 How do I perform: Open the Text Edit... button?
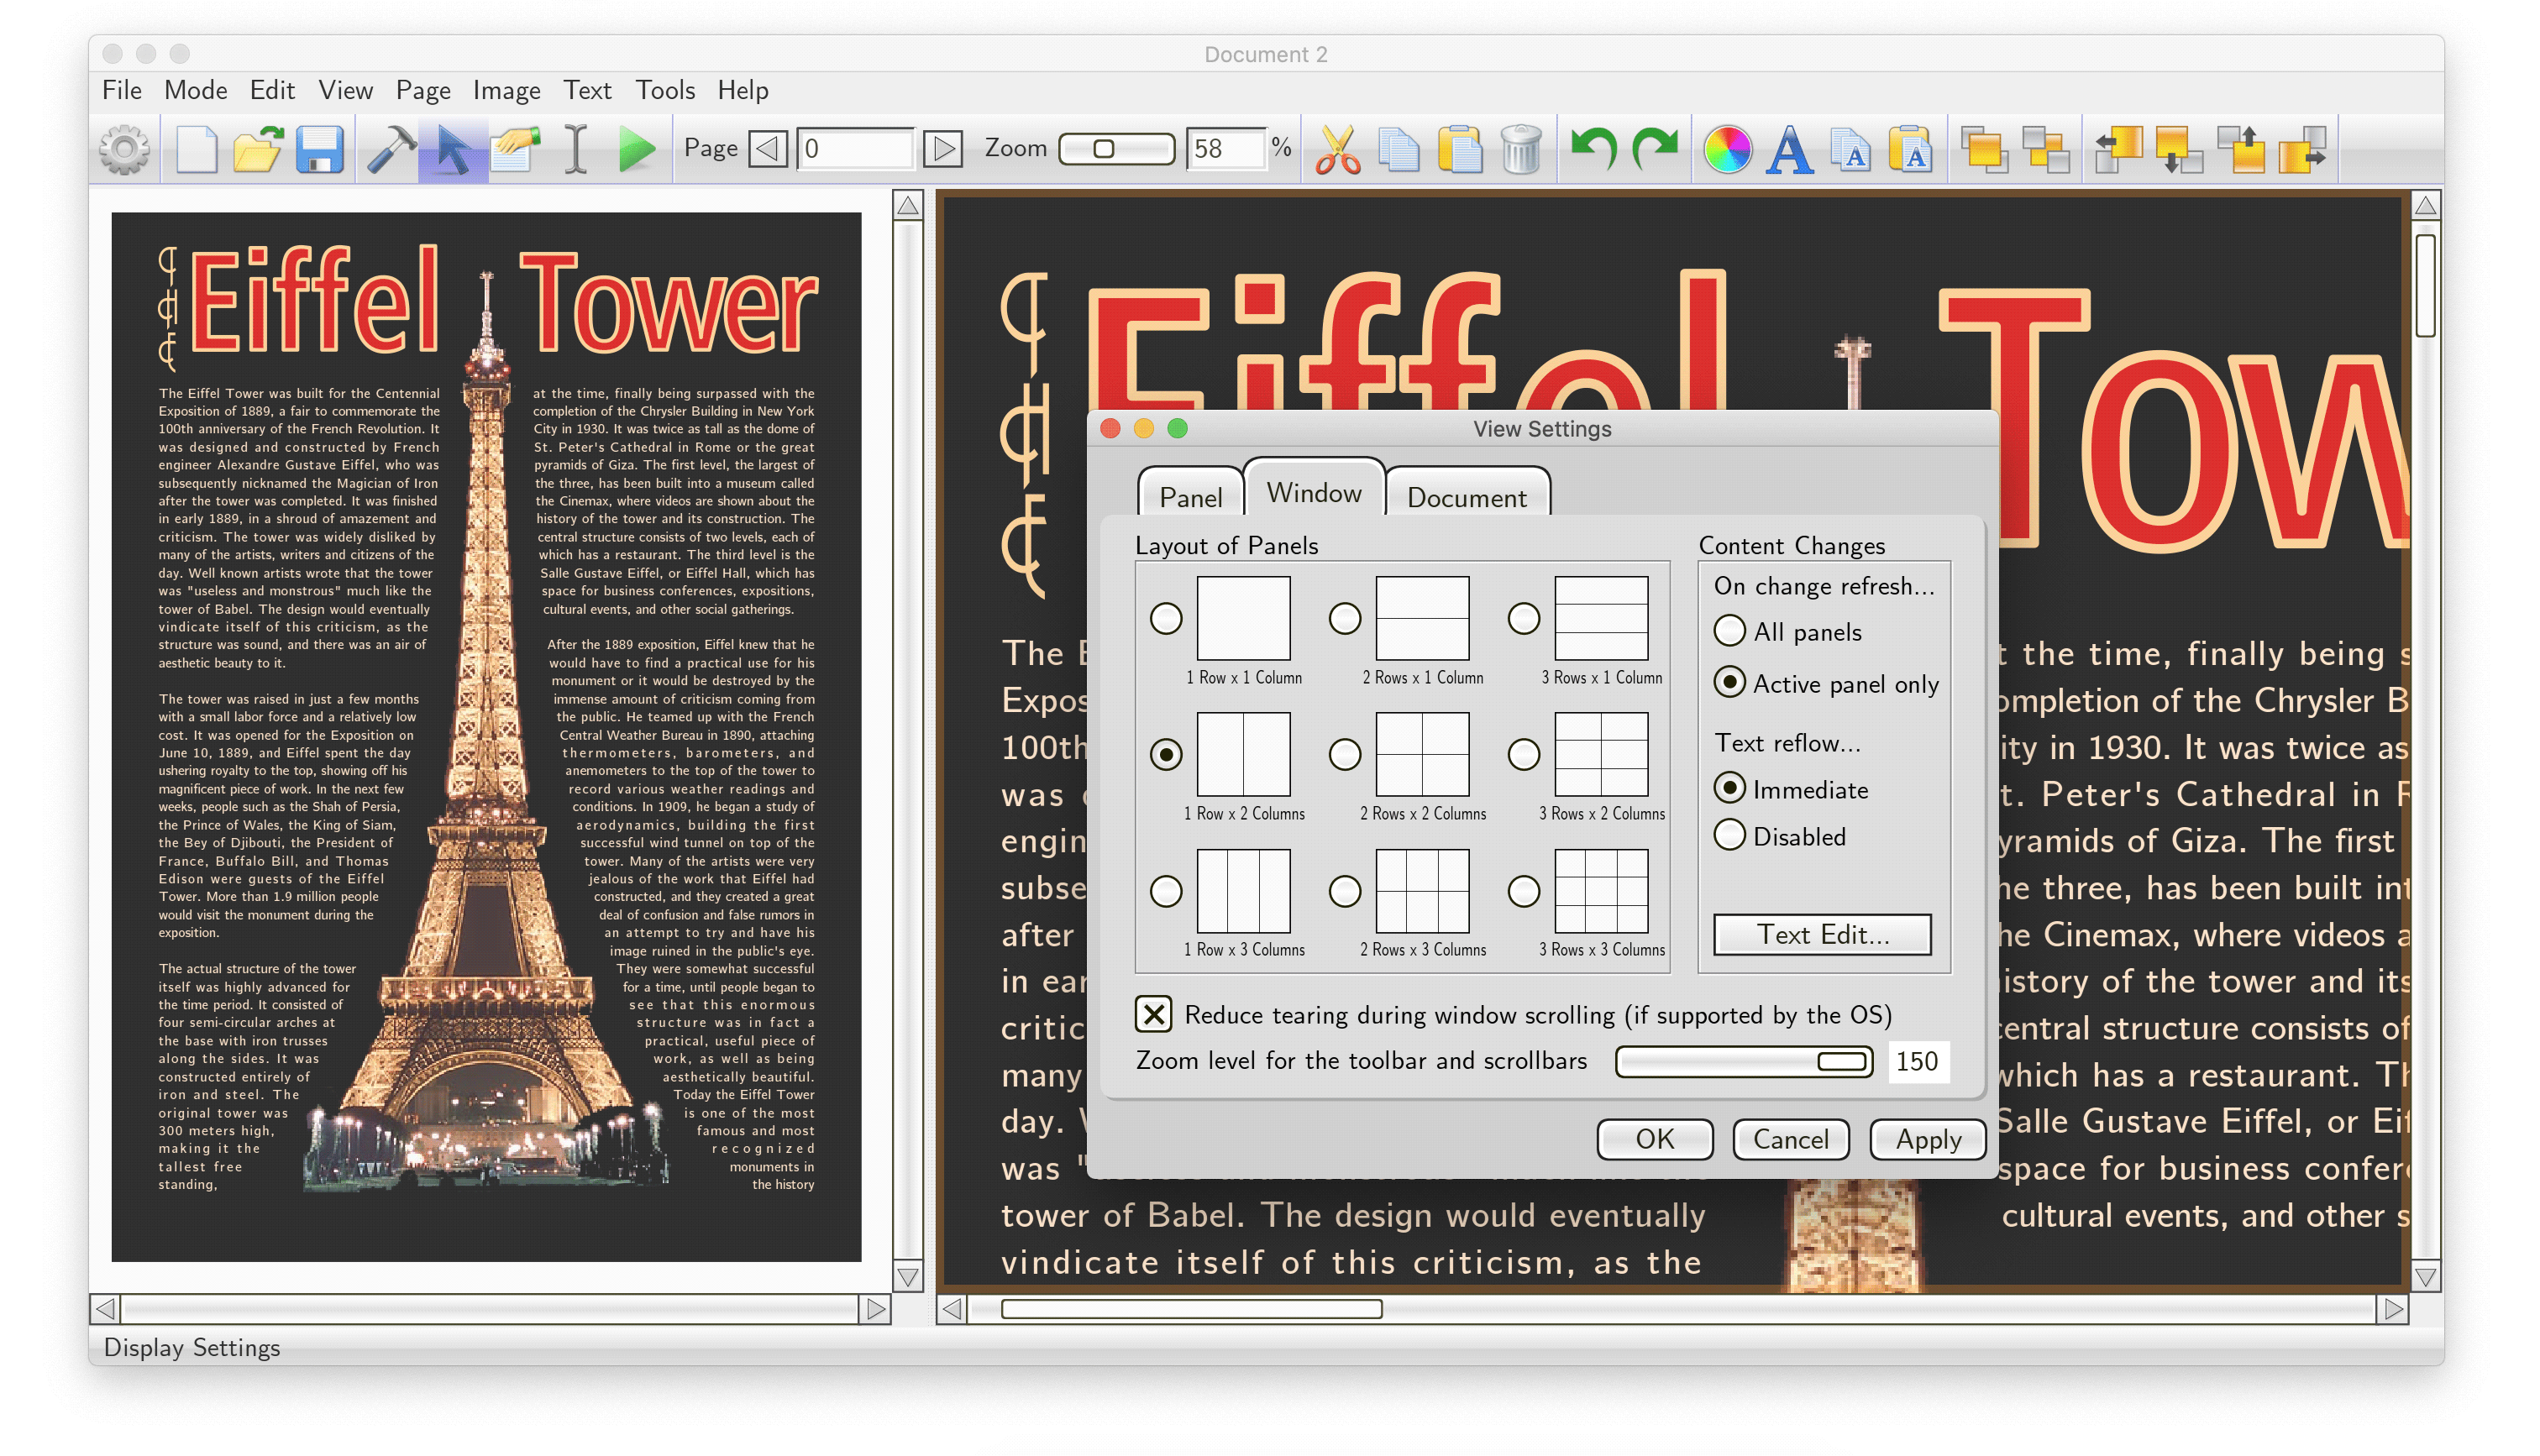(1822, 934)
